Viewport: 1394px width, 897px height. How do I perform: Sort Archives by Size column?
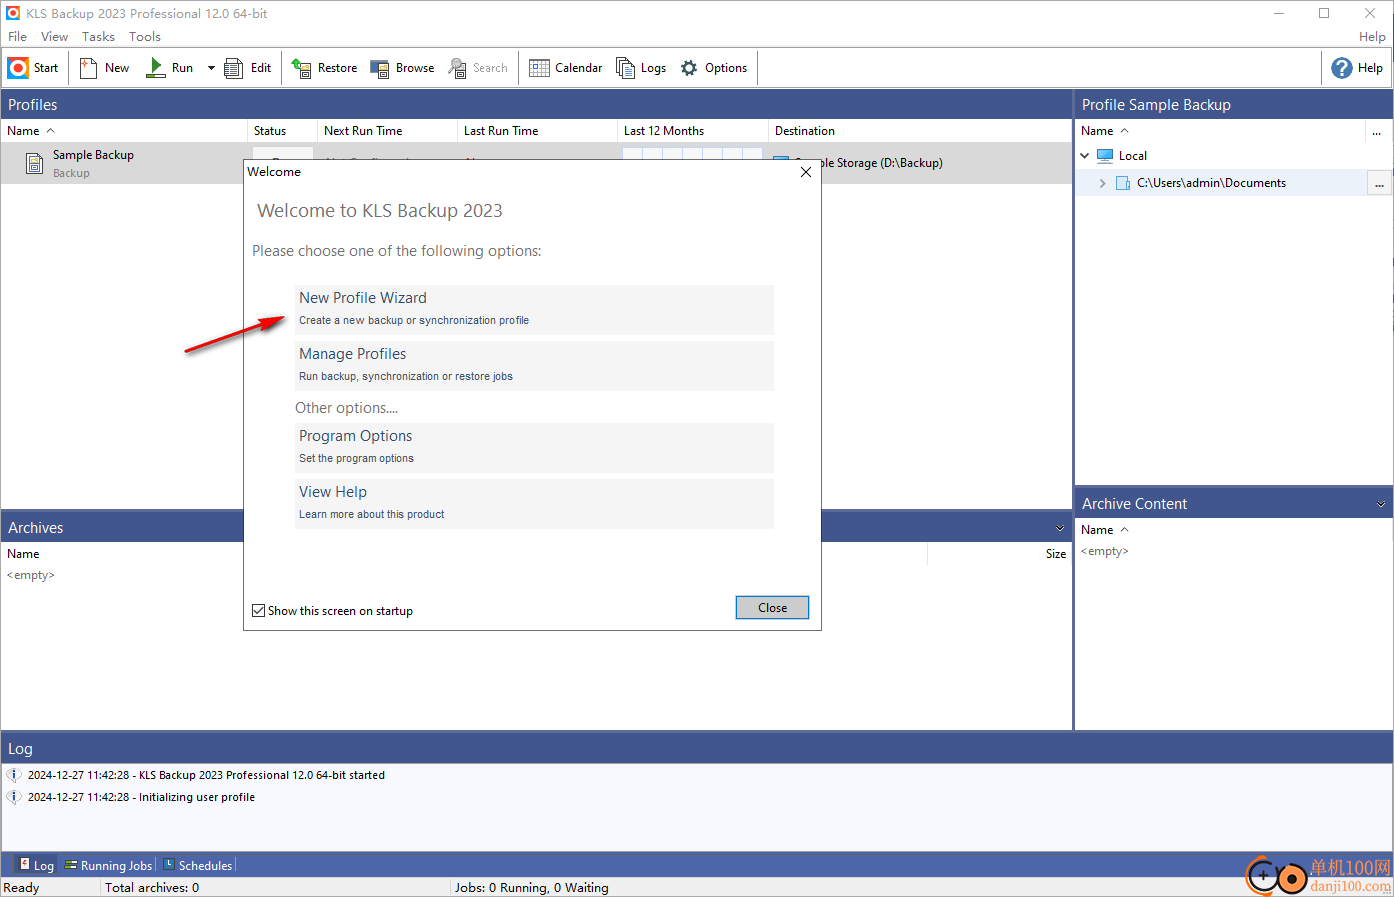1056,554
